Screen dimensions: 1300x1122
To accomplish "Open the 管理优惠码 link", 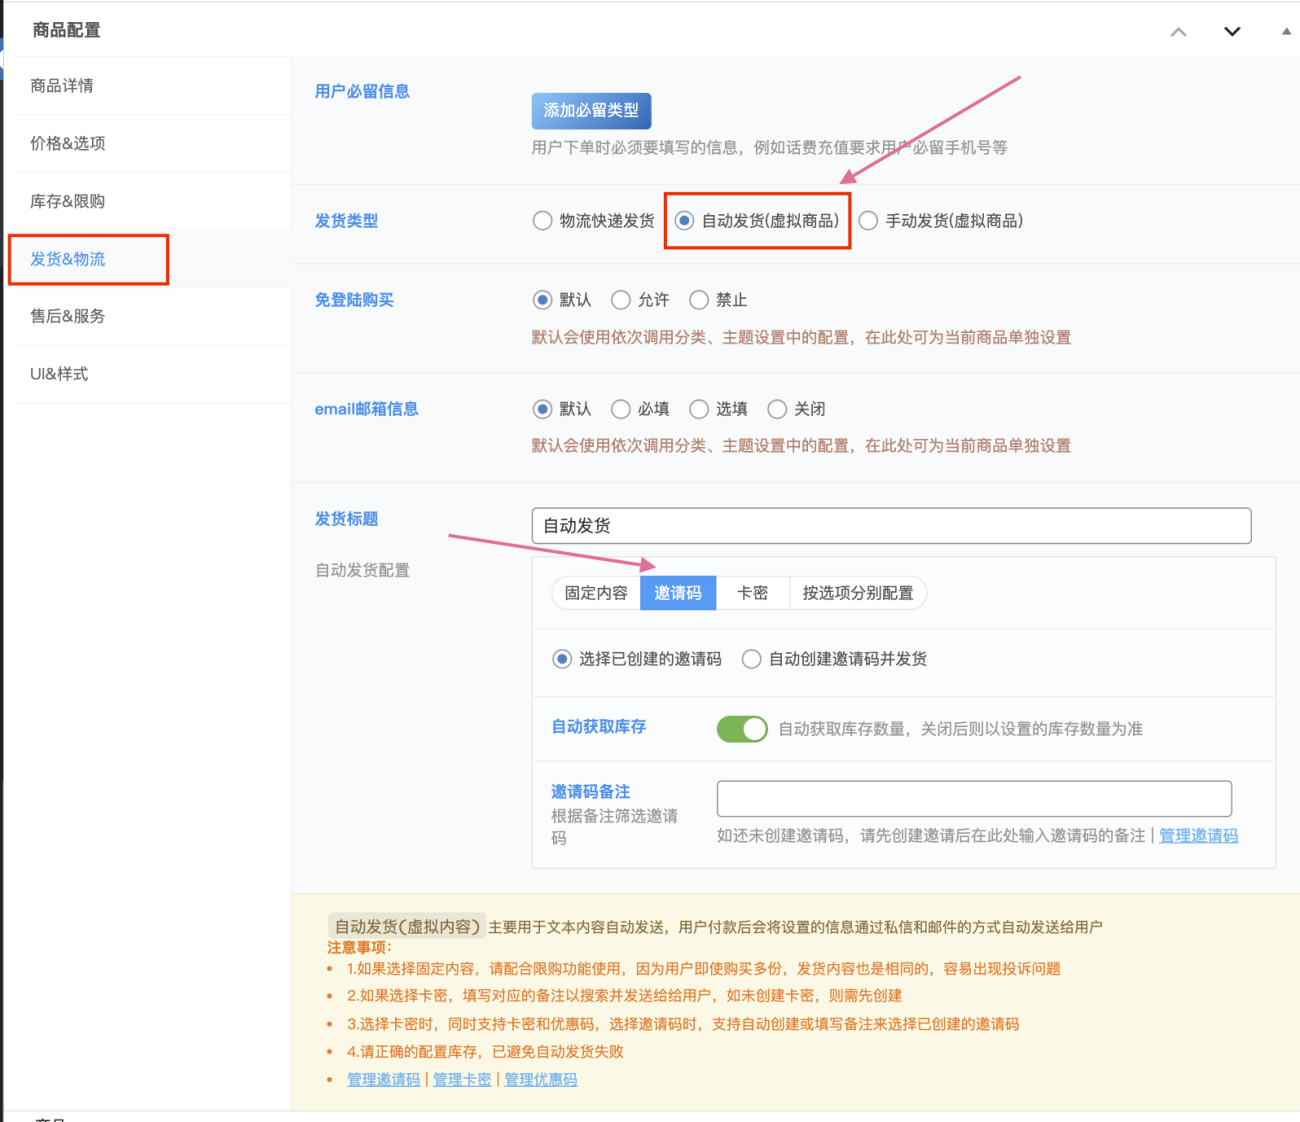I will (x=541, y=1079).
